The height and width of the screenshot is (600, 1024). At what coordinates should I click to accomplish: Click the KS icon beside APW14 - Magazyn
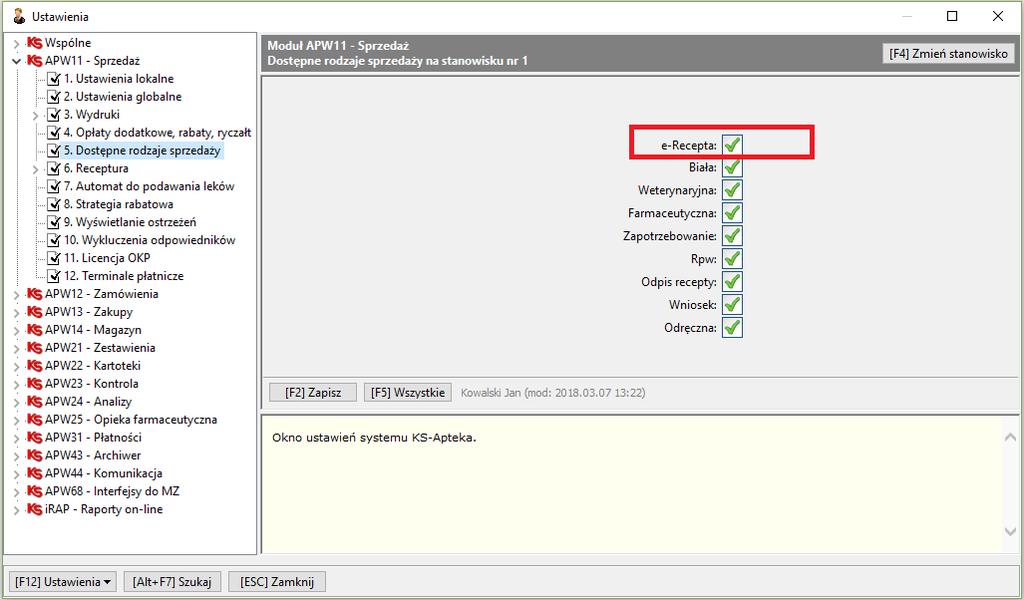coord(35,330)
